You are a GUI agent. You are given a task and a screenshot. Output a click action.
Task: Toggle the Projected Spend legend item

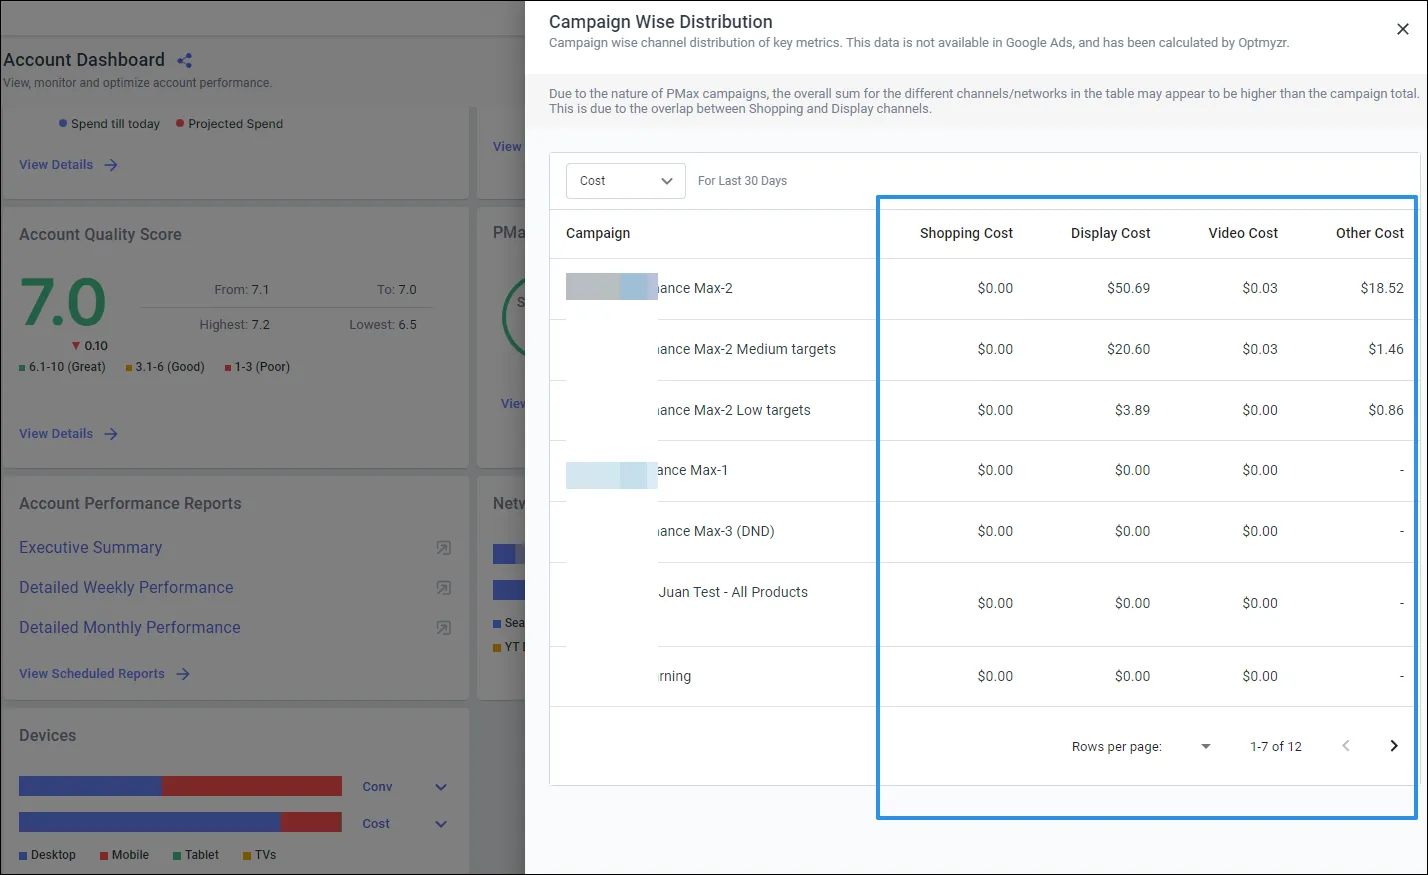(x=229, y=124)
